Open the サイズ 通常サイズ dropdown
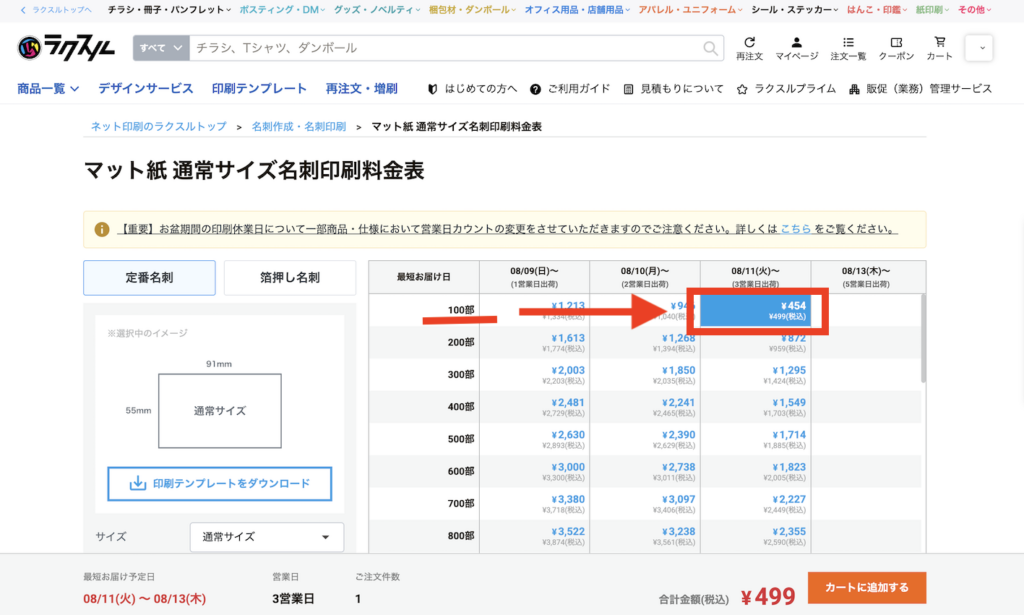This screenshot has width=1024, height=615. click(x=266, y=537)
